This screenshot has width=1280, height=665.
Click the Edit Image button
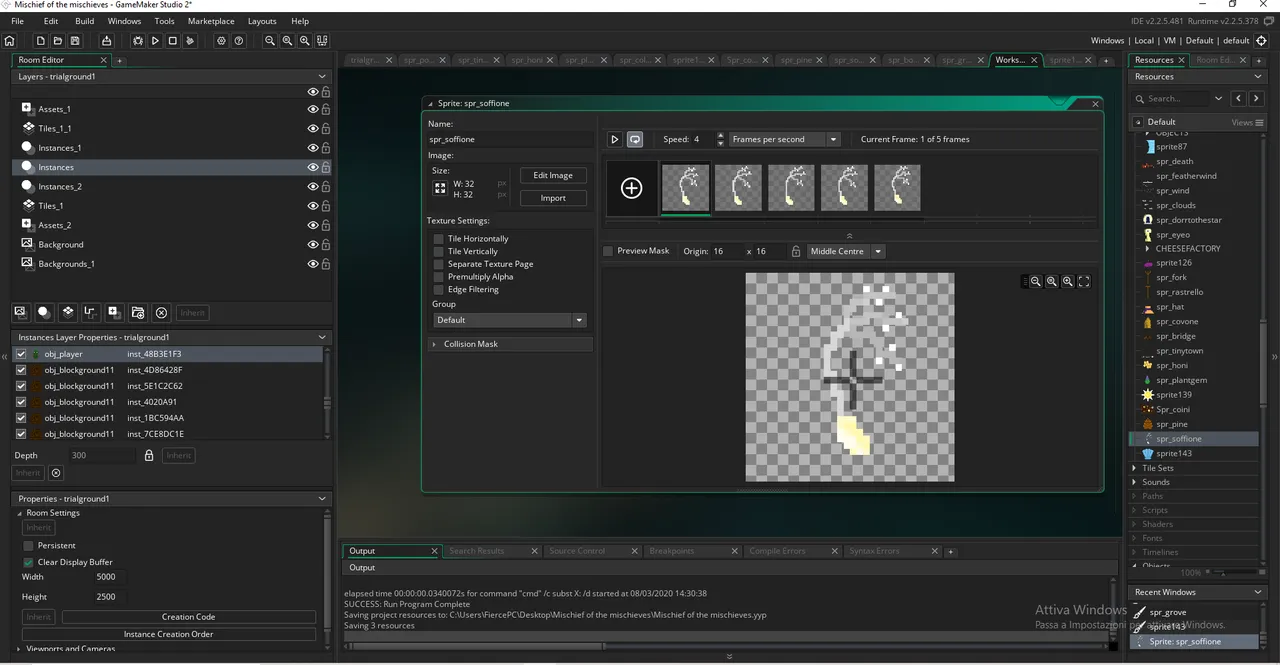[x=553, y=175]
